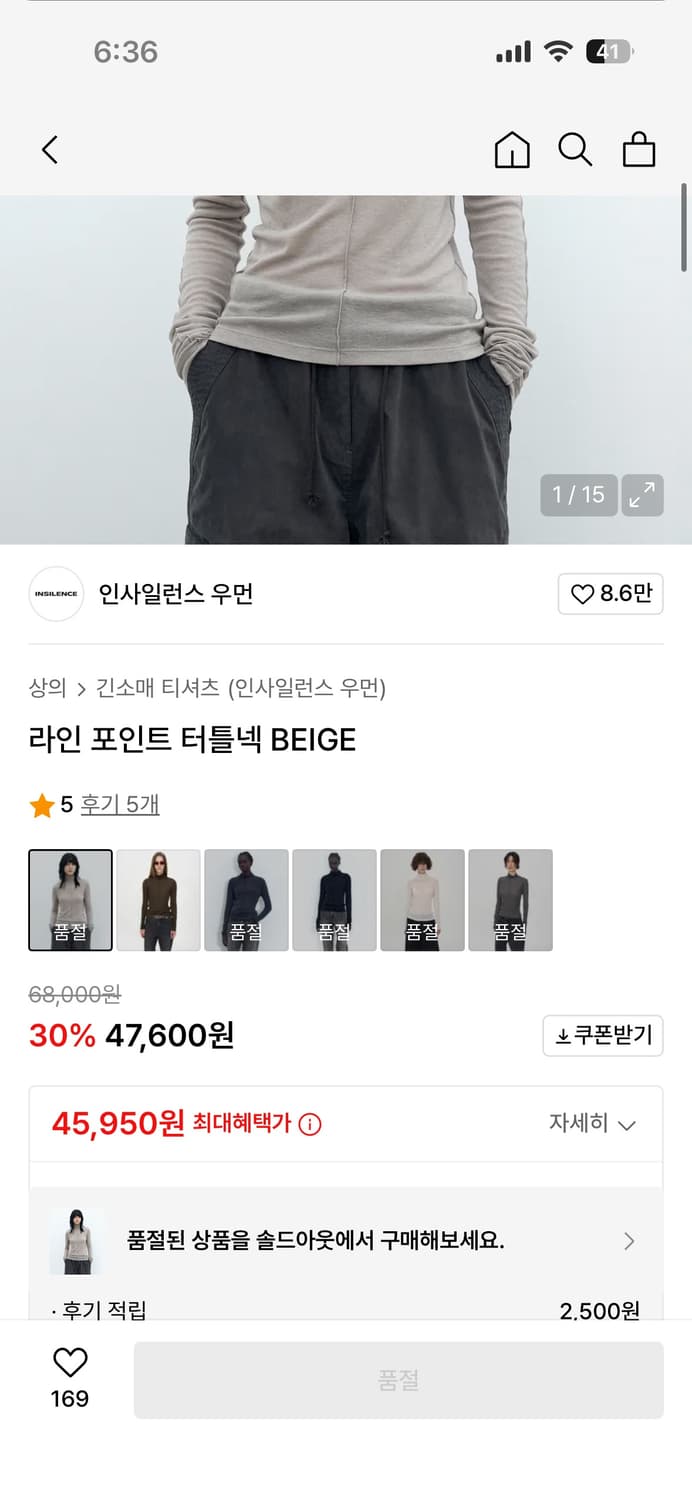Tap the 1/15 image counter

(x=578, y=495)
